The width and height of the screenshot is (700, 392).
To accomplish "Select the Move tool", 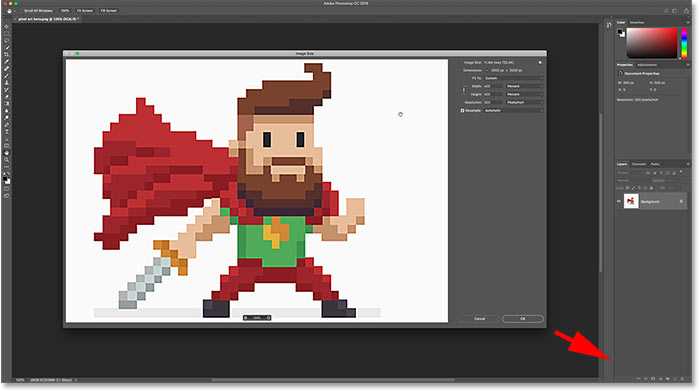I will (x=6, y=27).
